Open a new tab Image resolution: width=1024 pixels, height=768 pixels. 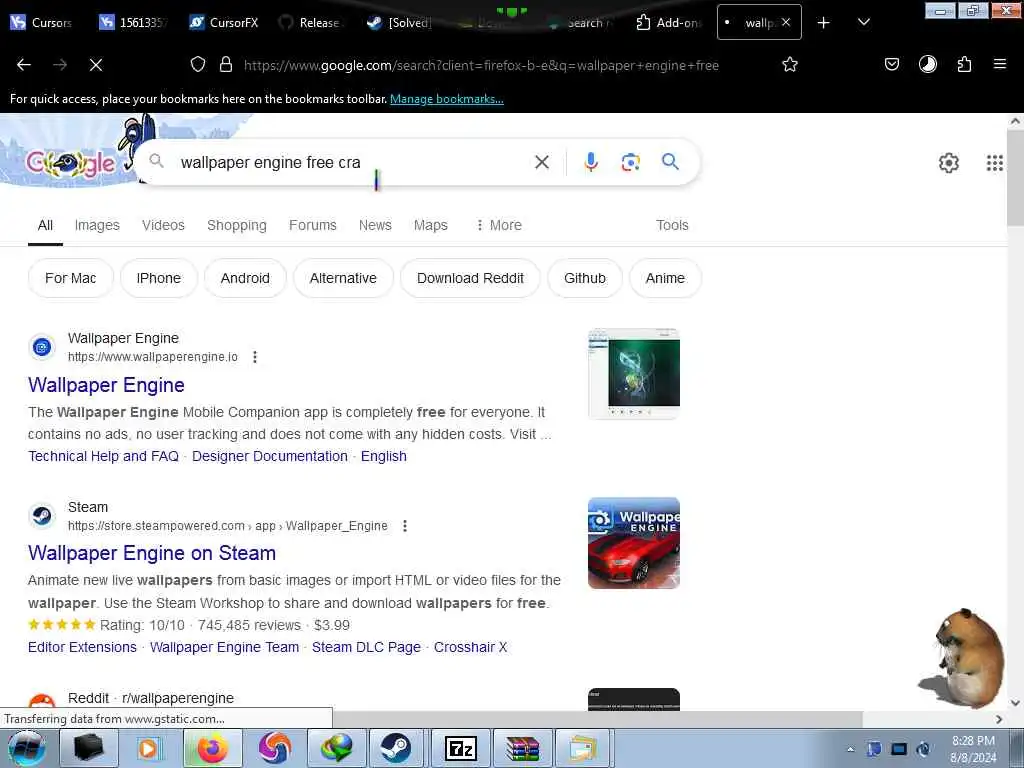(824, 23)
